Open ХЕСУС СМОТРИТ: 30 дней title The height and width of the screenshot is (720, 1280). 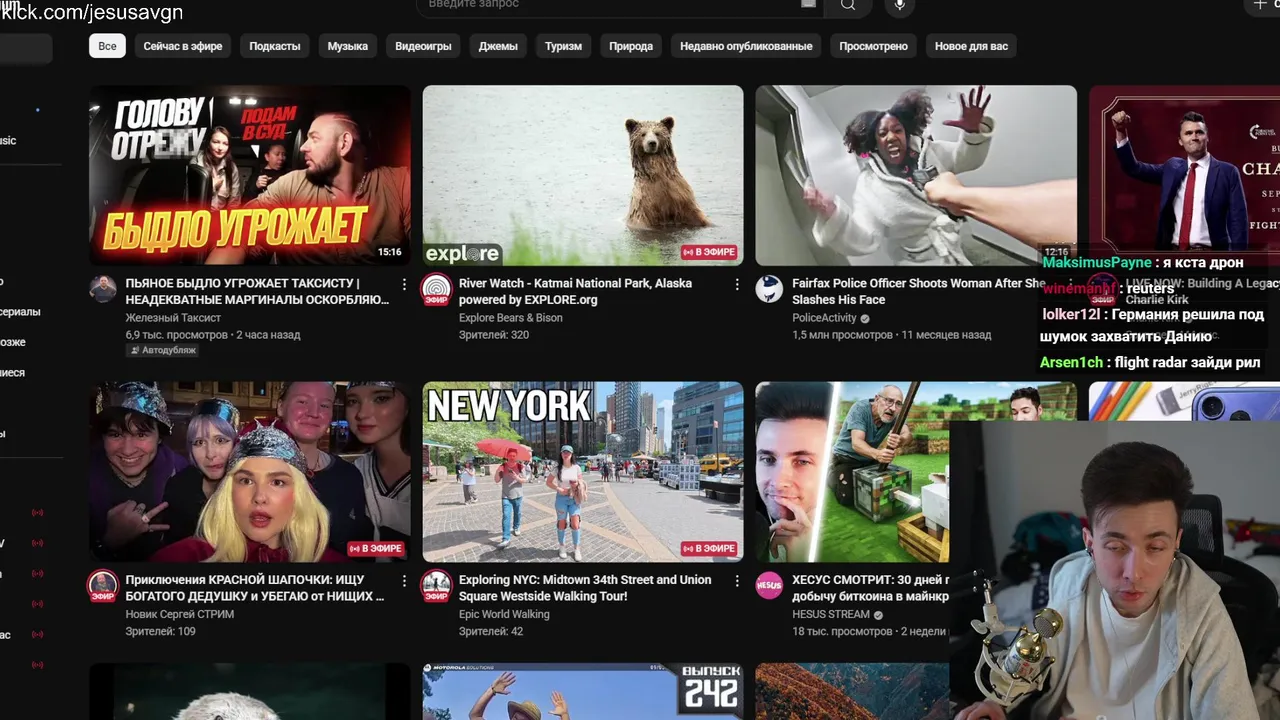[871, 587]
